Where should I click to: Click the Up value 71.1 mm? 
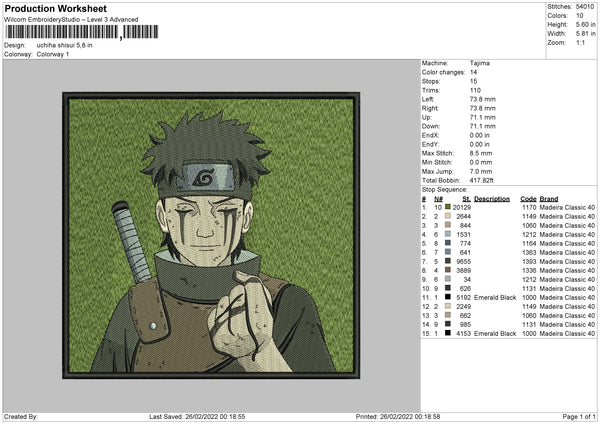point(483,117)
